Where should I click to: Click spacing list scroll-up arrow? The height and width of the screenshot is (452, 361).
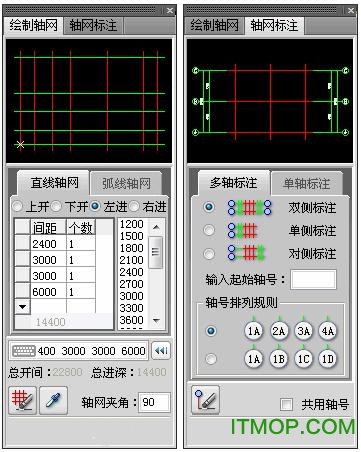coord(156,227)
